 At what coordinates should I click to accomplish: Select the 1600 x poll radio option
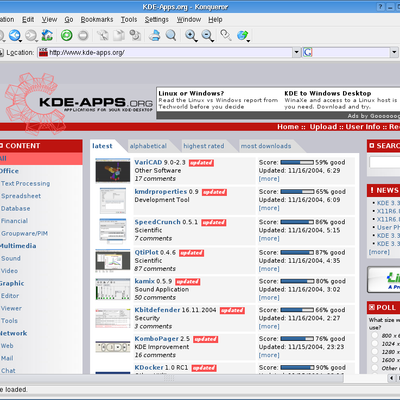(375, 360)
